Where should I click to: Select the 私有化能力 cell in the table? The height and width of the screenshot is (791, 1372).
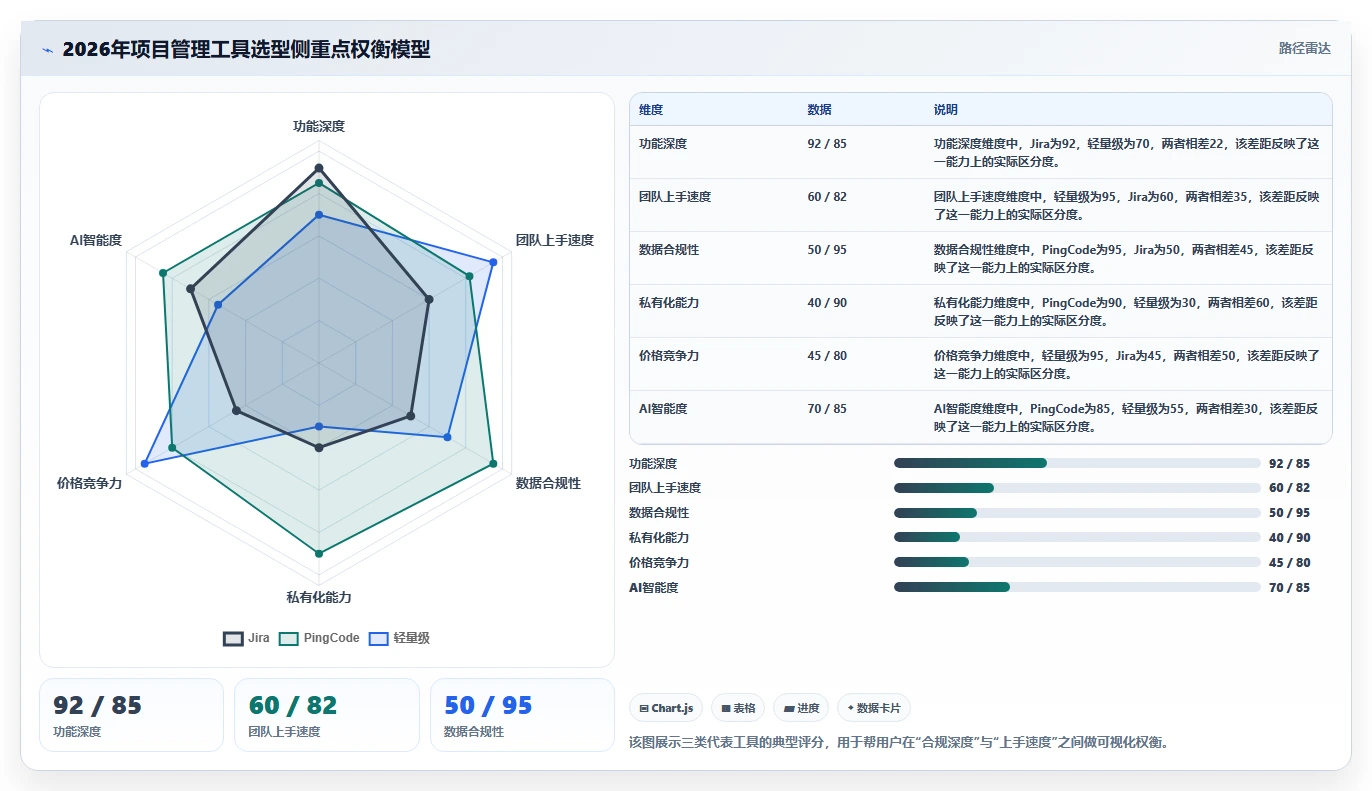coord(669,303)
